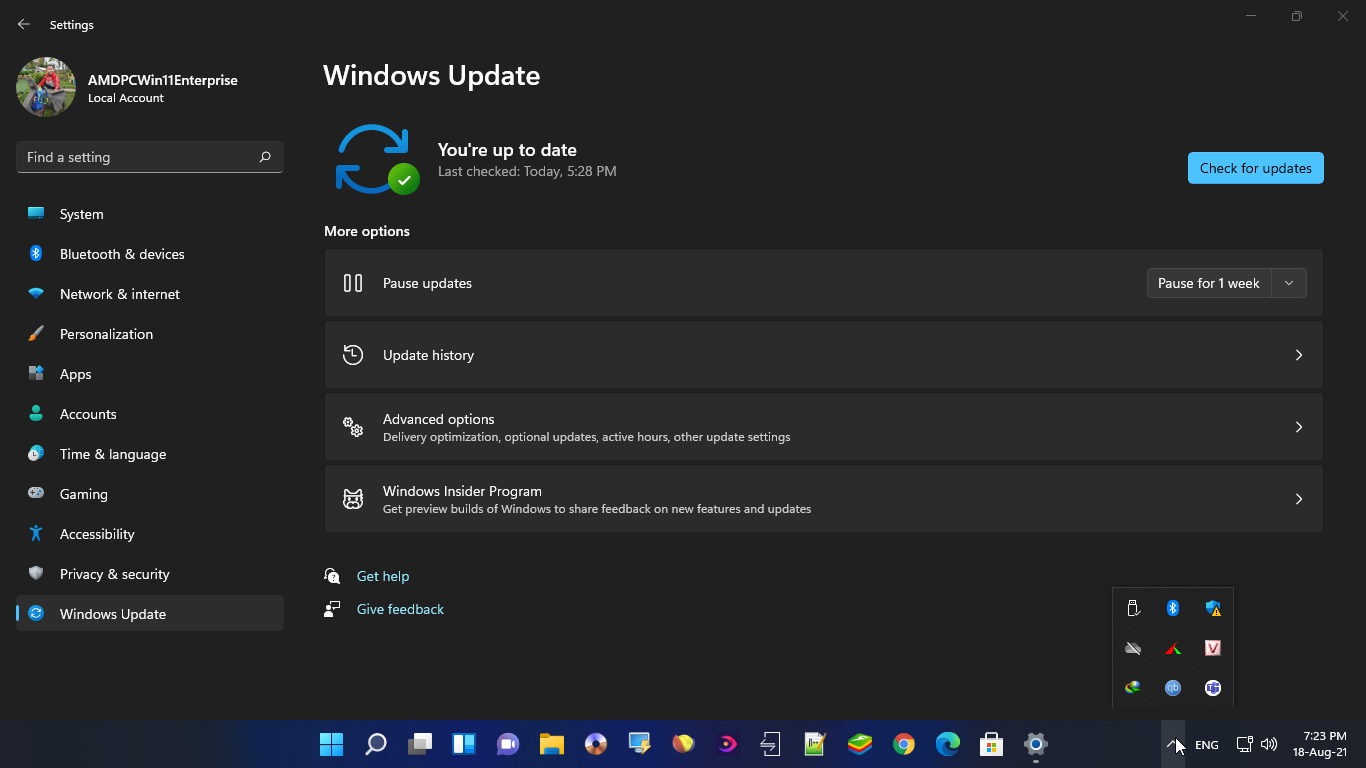Launch BlueStacks from taskbar
The height and width of the screenshot is (768, 1366).
(x=860, y=744)
